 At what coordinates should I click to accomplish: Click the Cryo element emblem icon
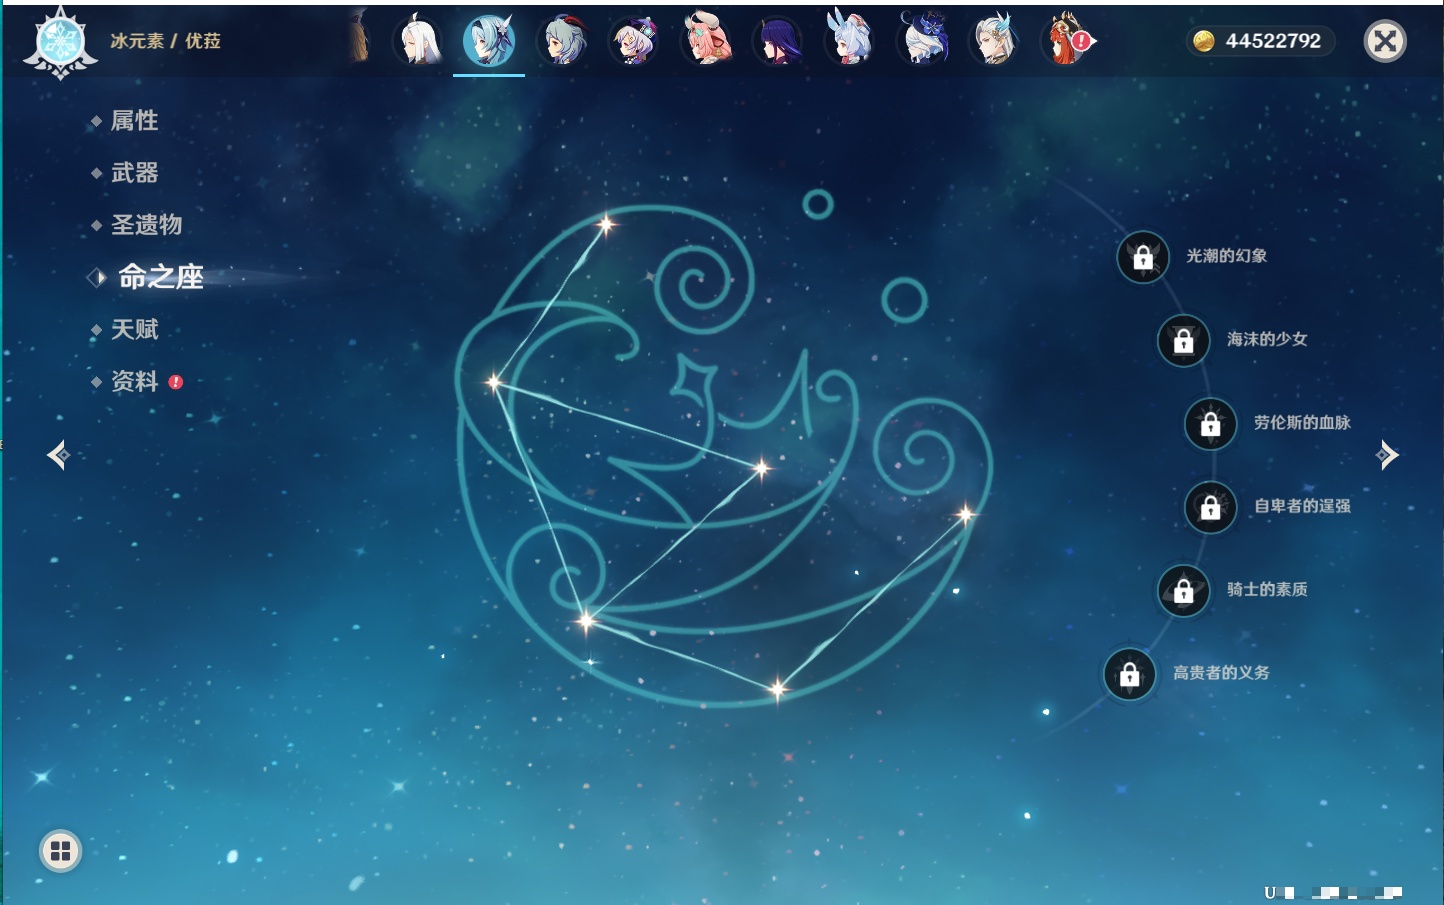point(60,43)
